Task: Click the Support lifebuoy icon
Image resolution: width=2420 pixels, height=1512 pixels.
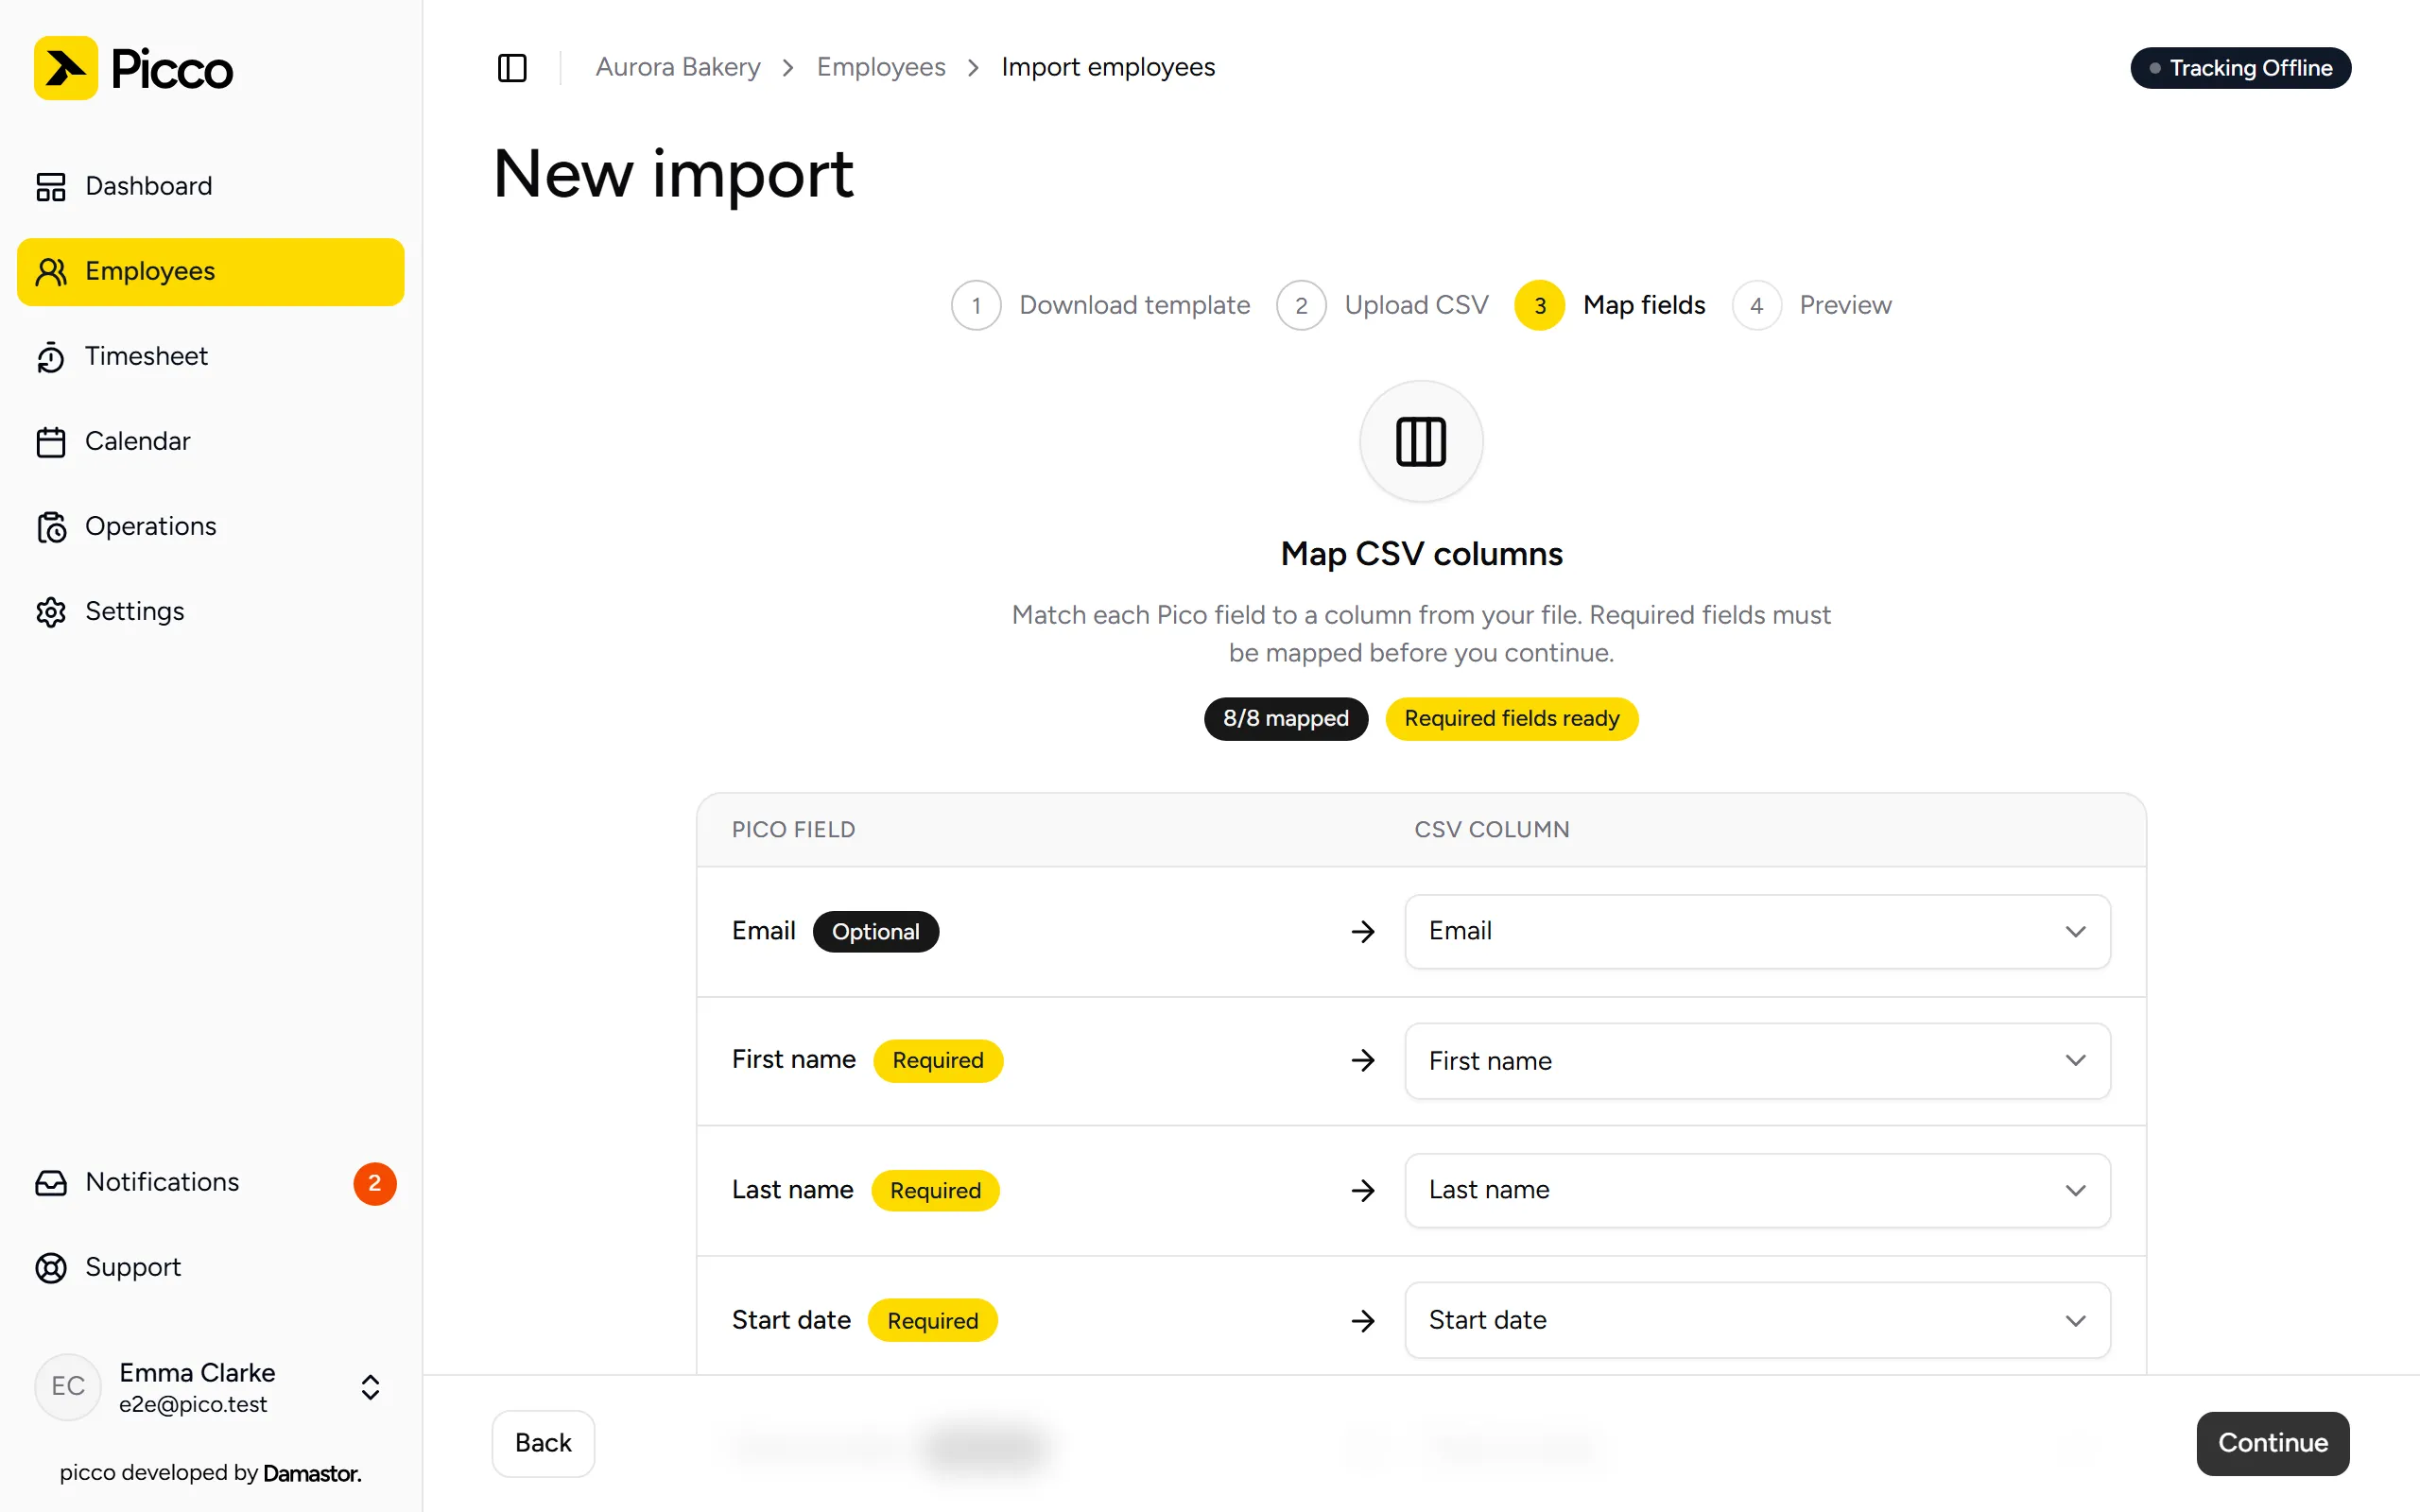Action: (x=51, y=1268)
